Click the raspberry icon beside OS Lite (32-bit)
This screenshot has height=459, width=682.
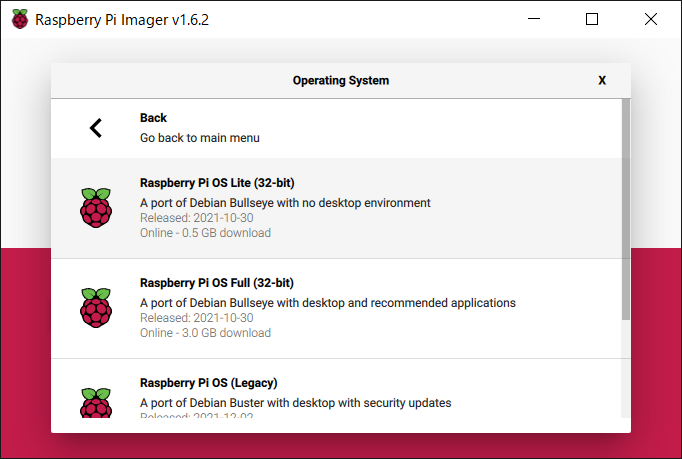(x=96, y=208)
